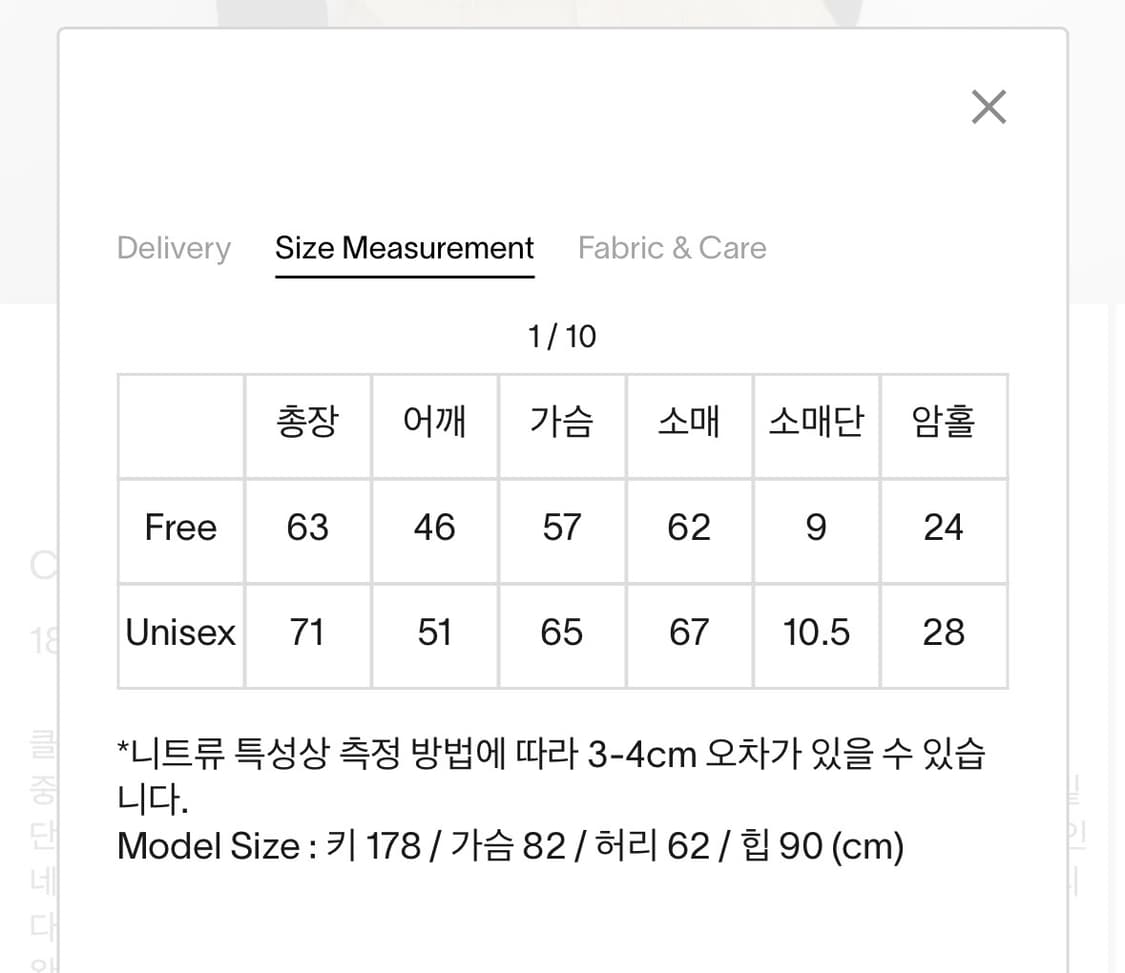The width and height of the screenshot is (1125, 973).
Task: Click the 소매단 column header
Action: tap(816, 423)
